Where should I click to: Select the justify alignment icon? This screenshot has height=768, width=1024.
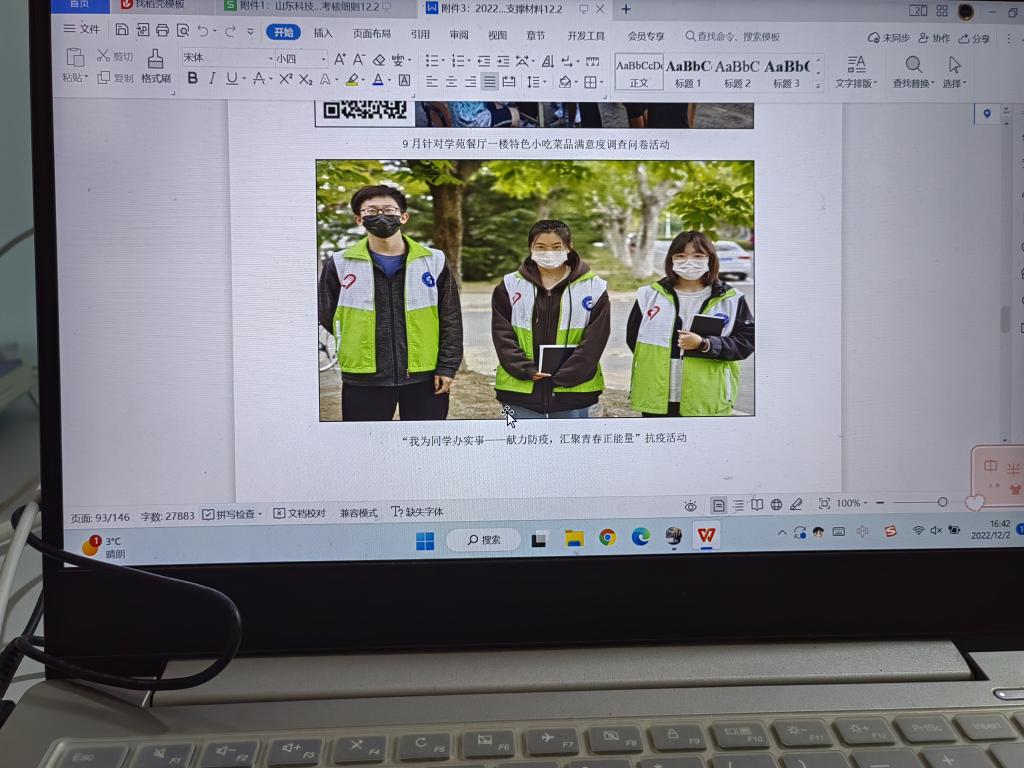(489, 82)
